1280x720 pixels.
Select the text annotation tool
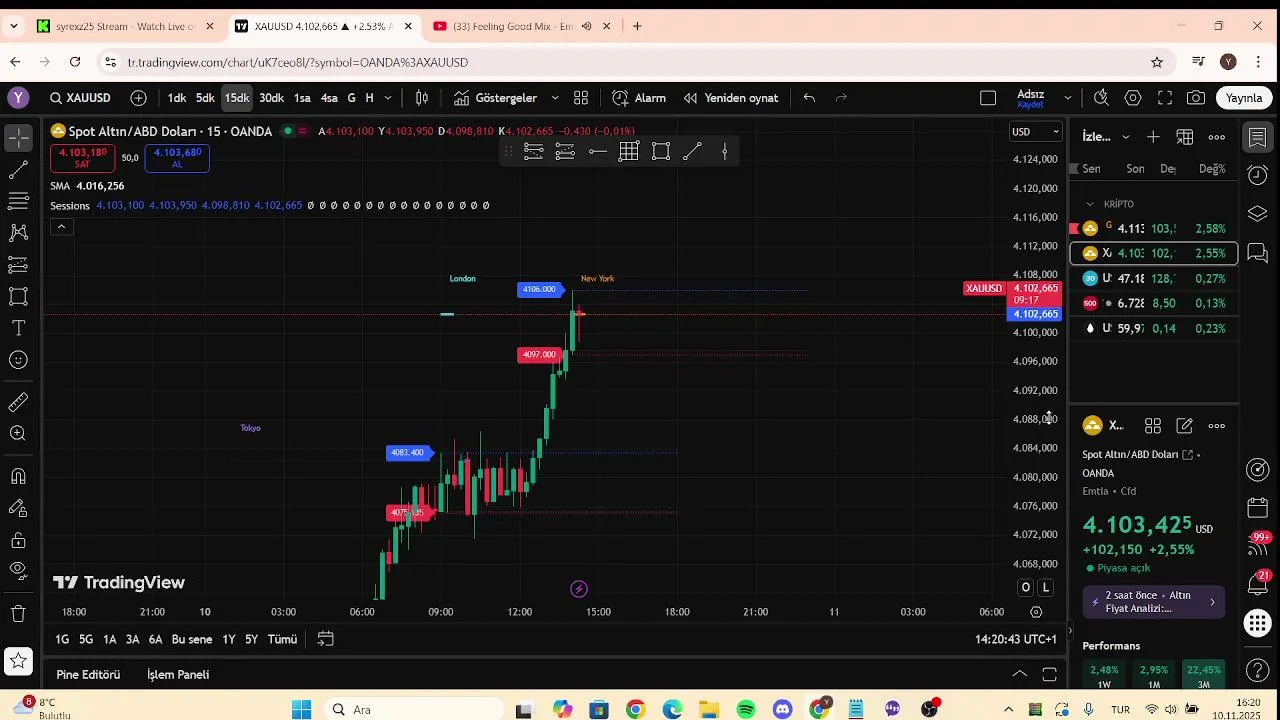[18, 328]
